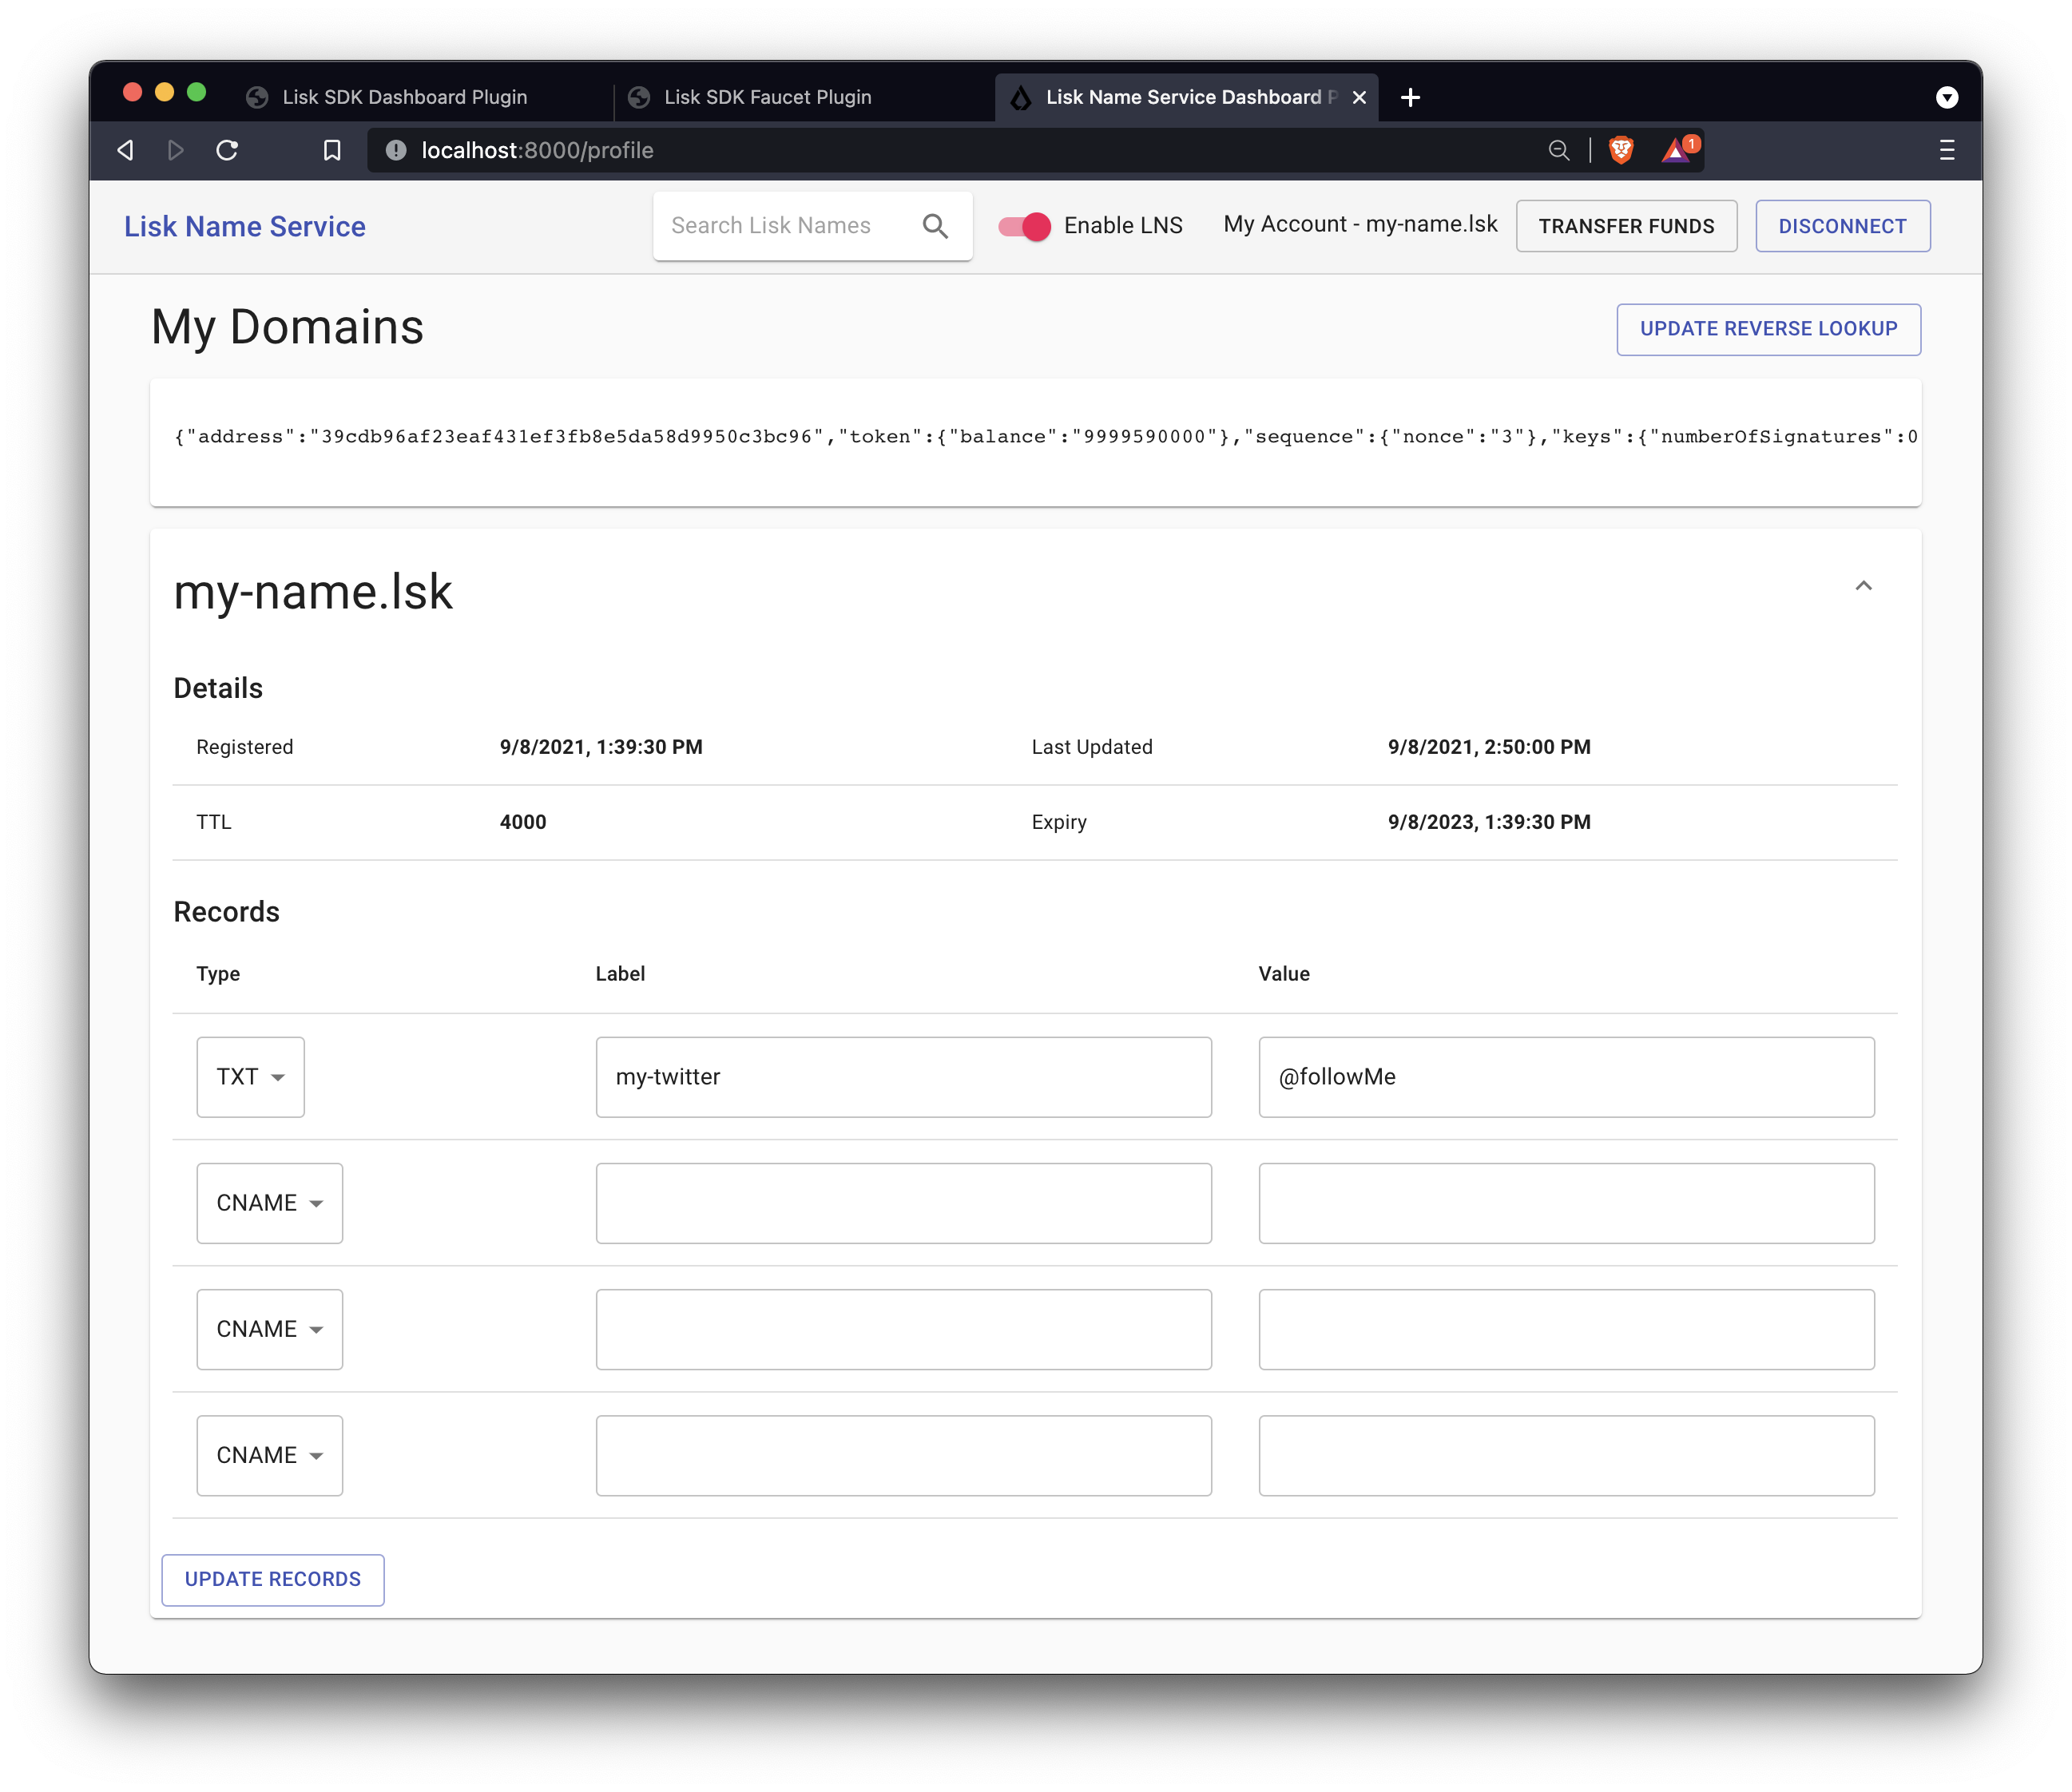The height and width of the screenshot is (1792, 2072).
Task: Click the last CNAME row label field
Action: [x=903, y=1455]
